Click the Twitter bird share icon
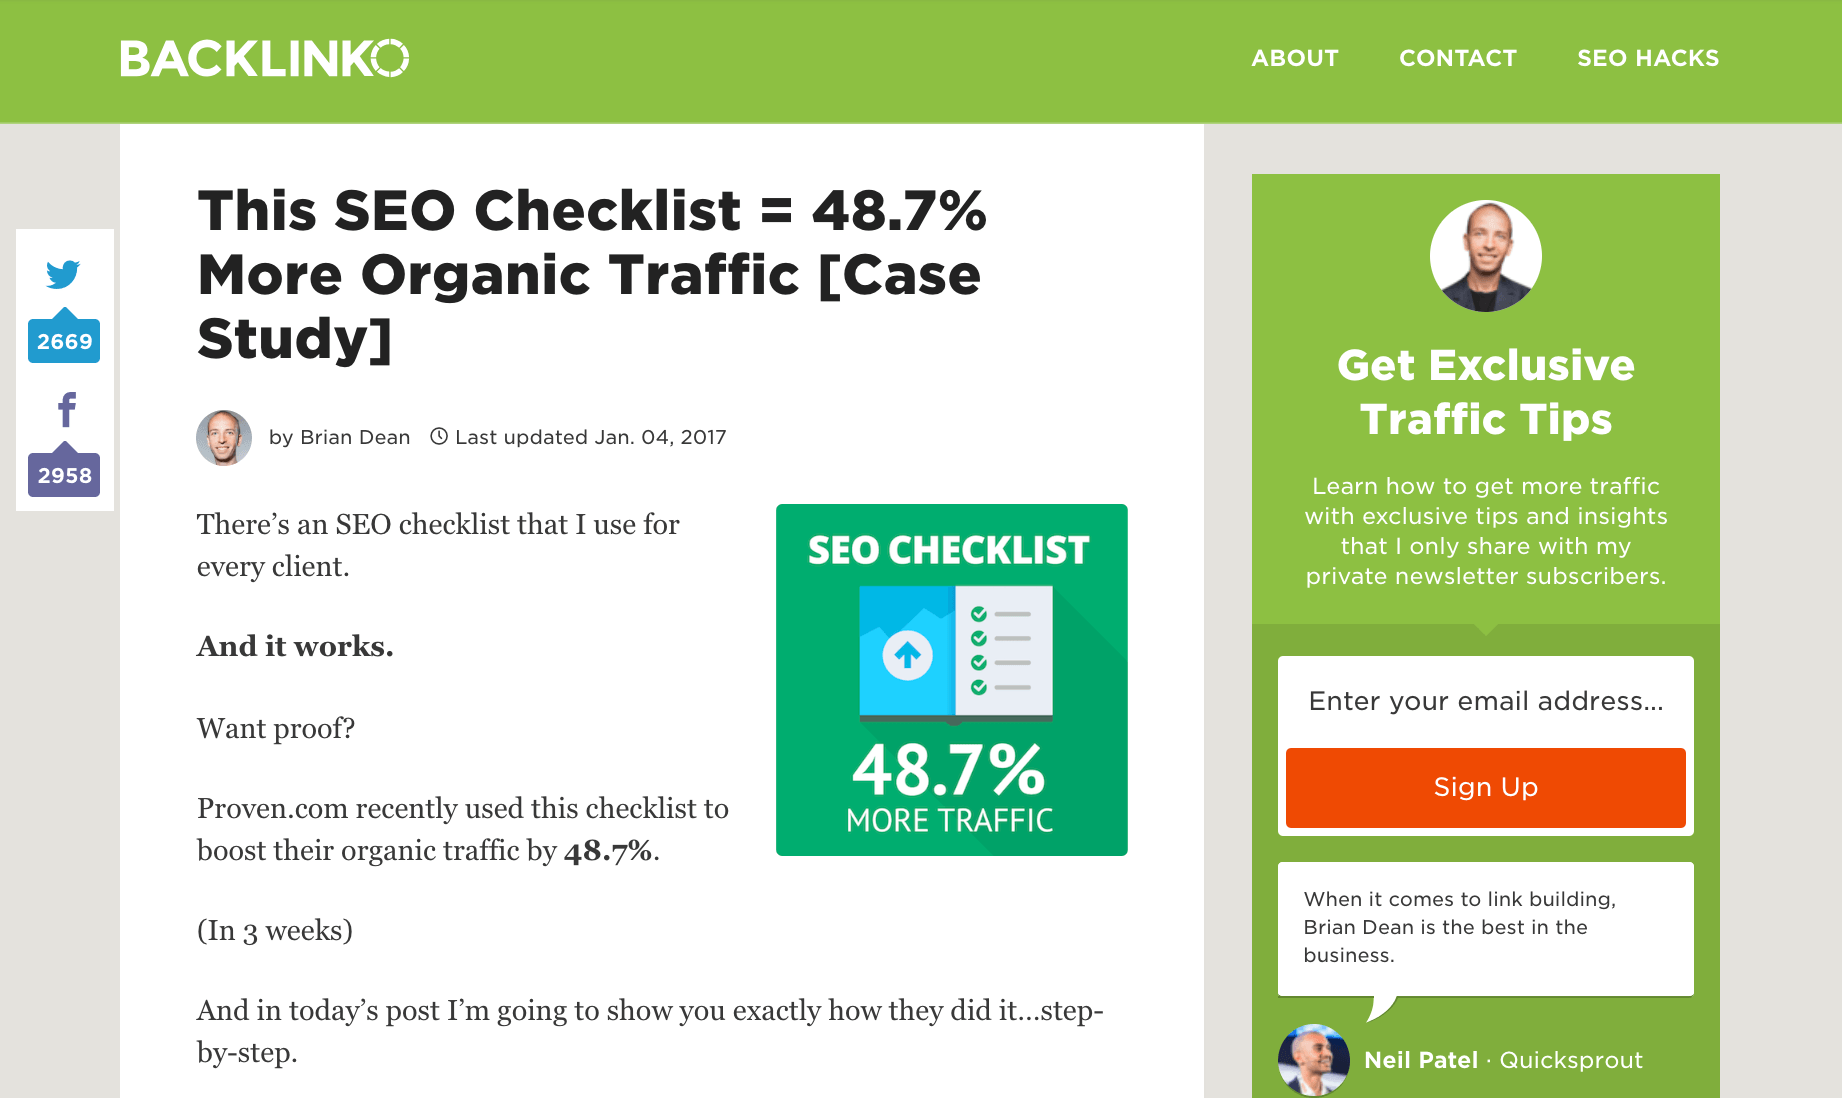 [63, 274]
